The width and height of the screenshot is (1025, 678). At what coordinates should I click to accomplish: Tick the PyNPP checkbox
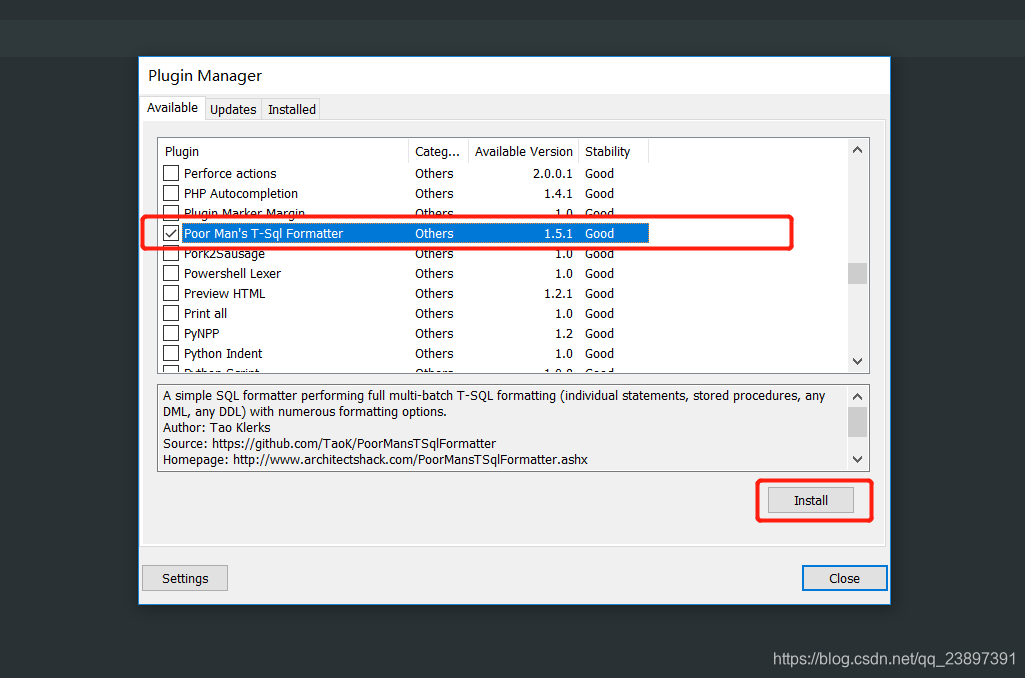point(171,333)
